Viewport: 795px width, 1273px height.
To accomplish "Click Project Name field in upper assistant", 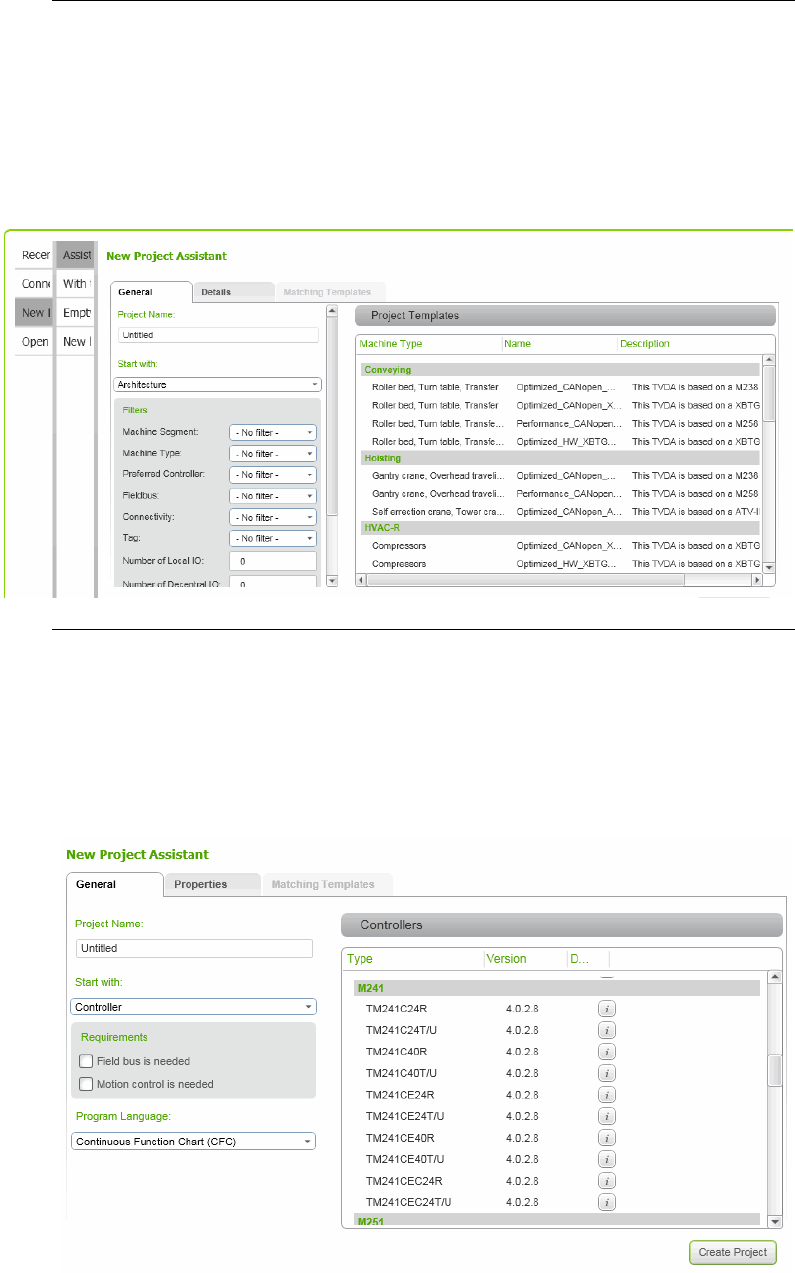I will [218, 335].
